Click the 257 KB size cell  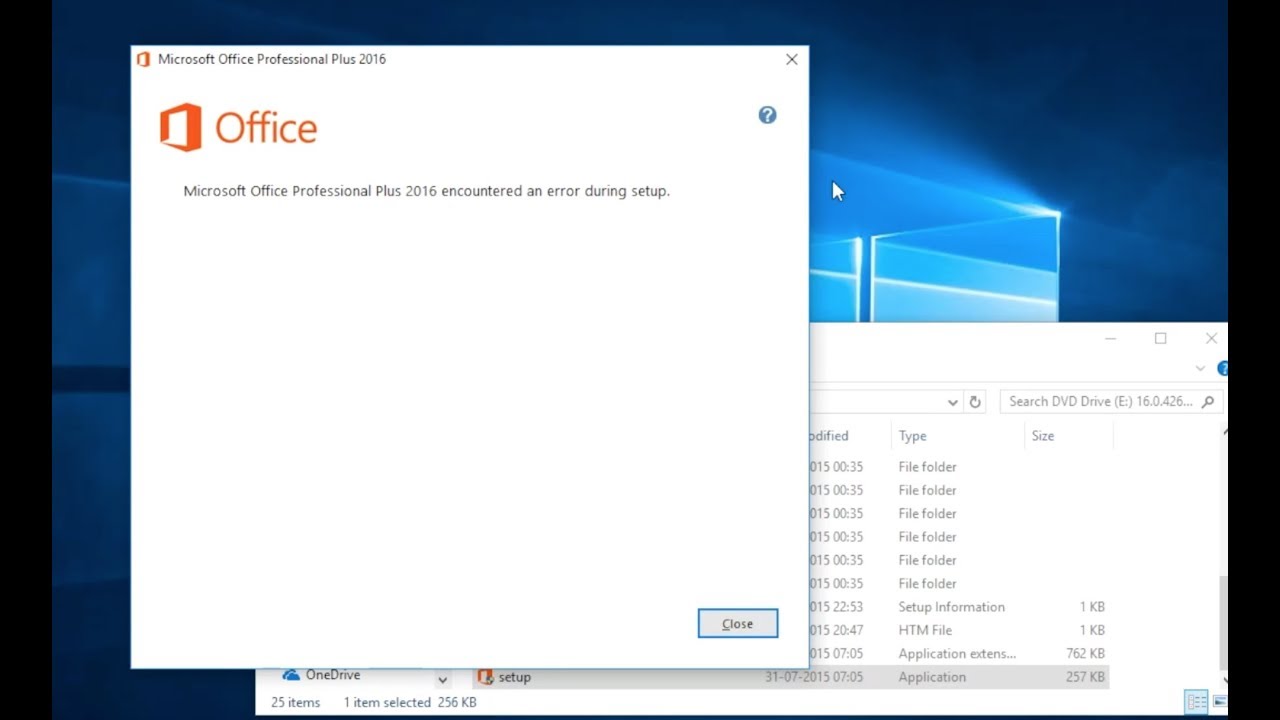(x=1085, y=677)
